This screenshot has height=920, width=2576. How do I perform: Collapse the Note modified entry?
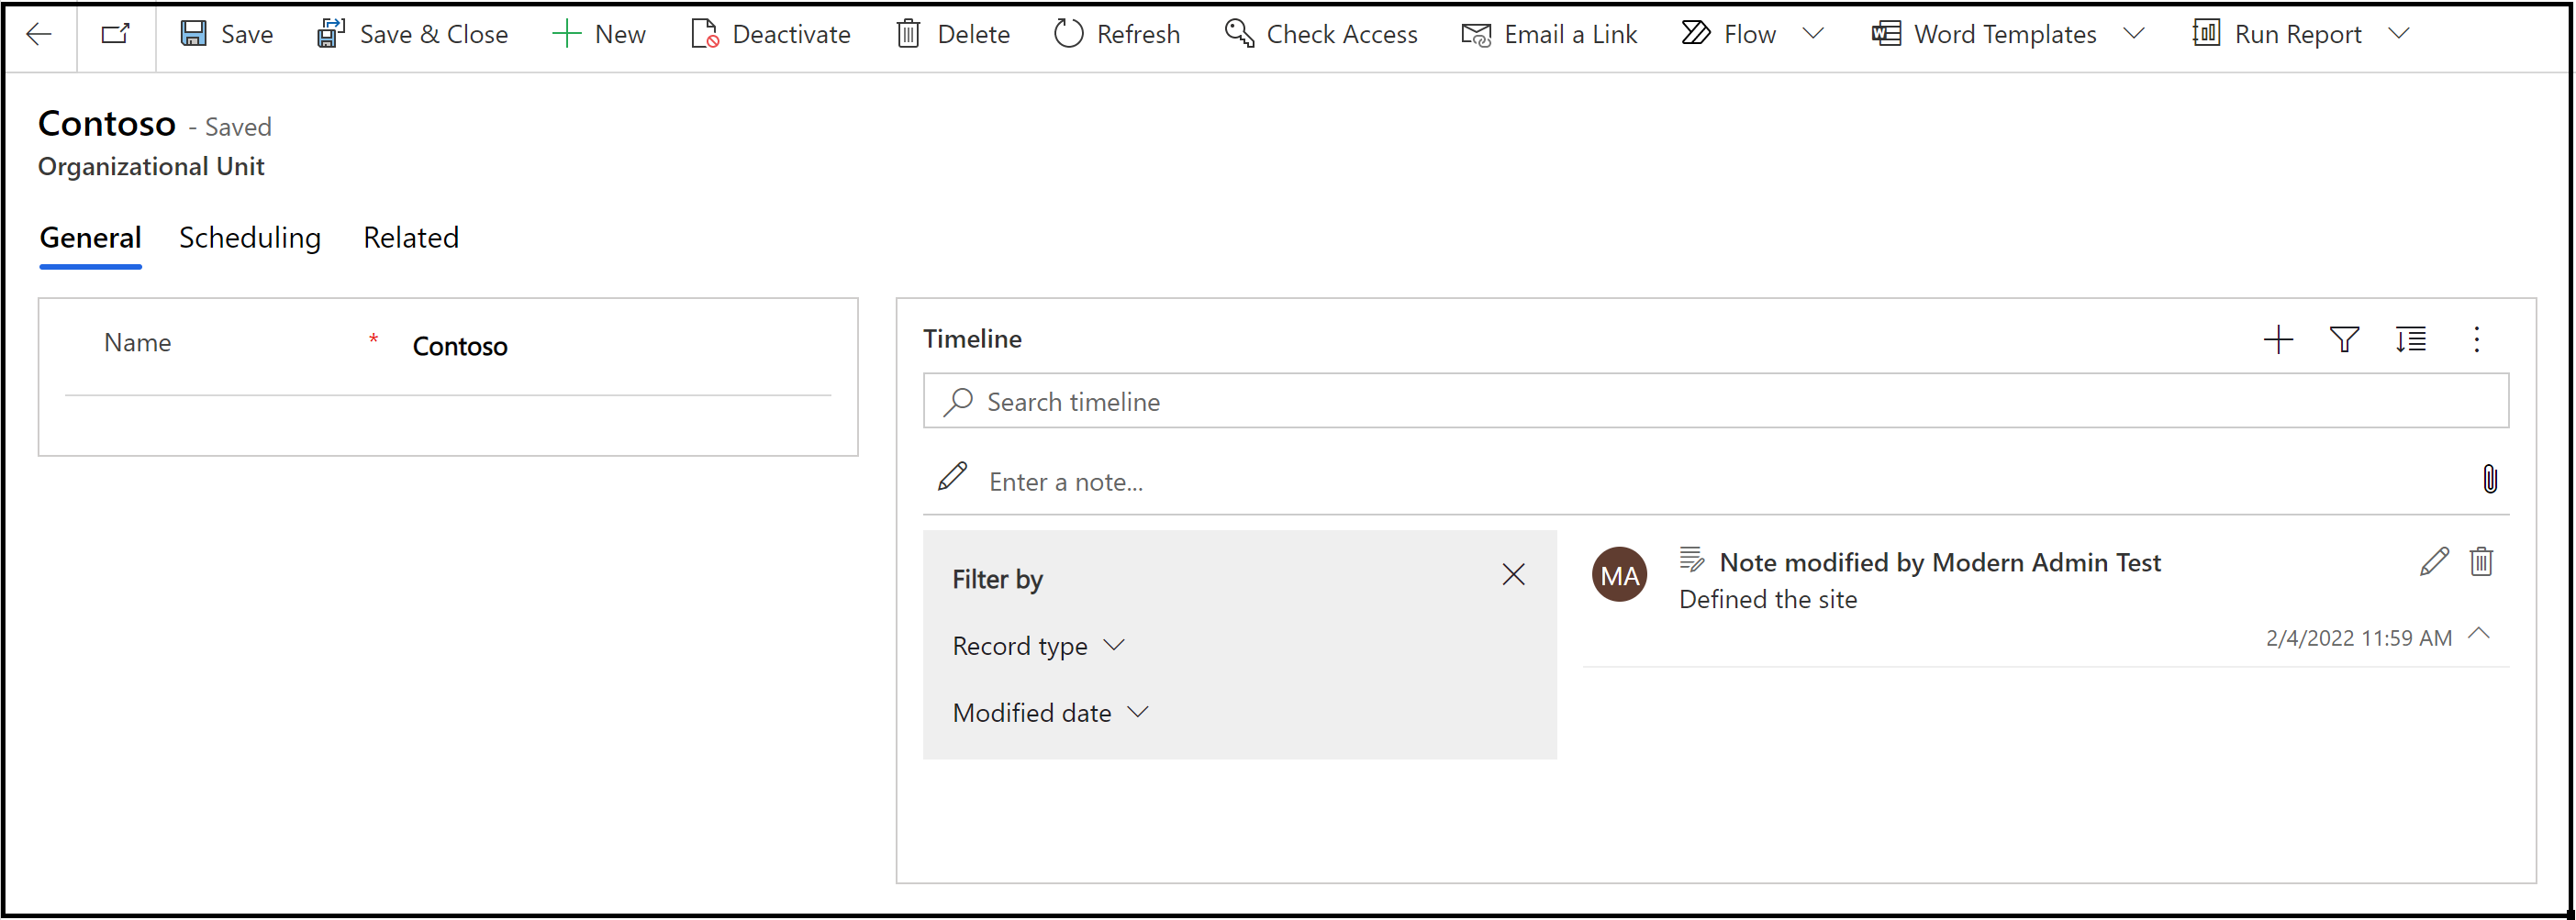[2480, 634]
